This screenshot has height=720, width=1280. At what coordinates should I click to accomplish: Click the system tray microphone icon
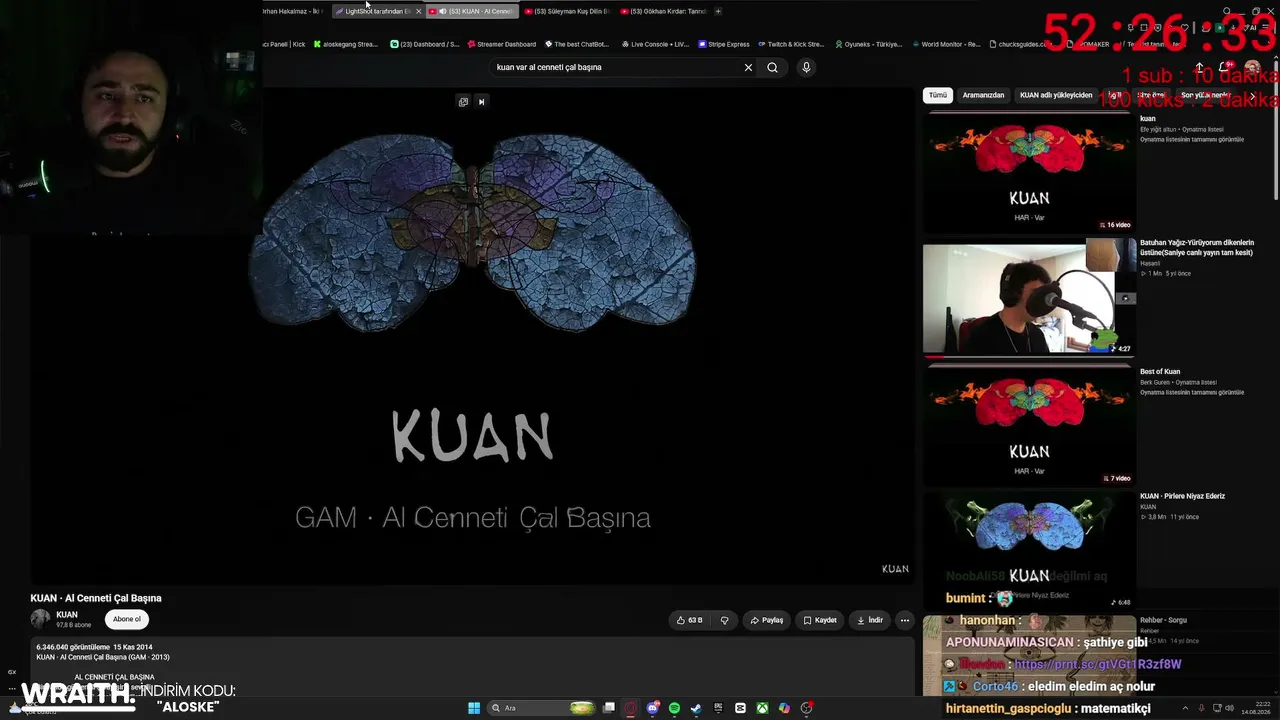coord(1202,708)
